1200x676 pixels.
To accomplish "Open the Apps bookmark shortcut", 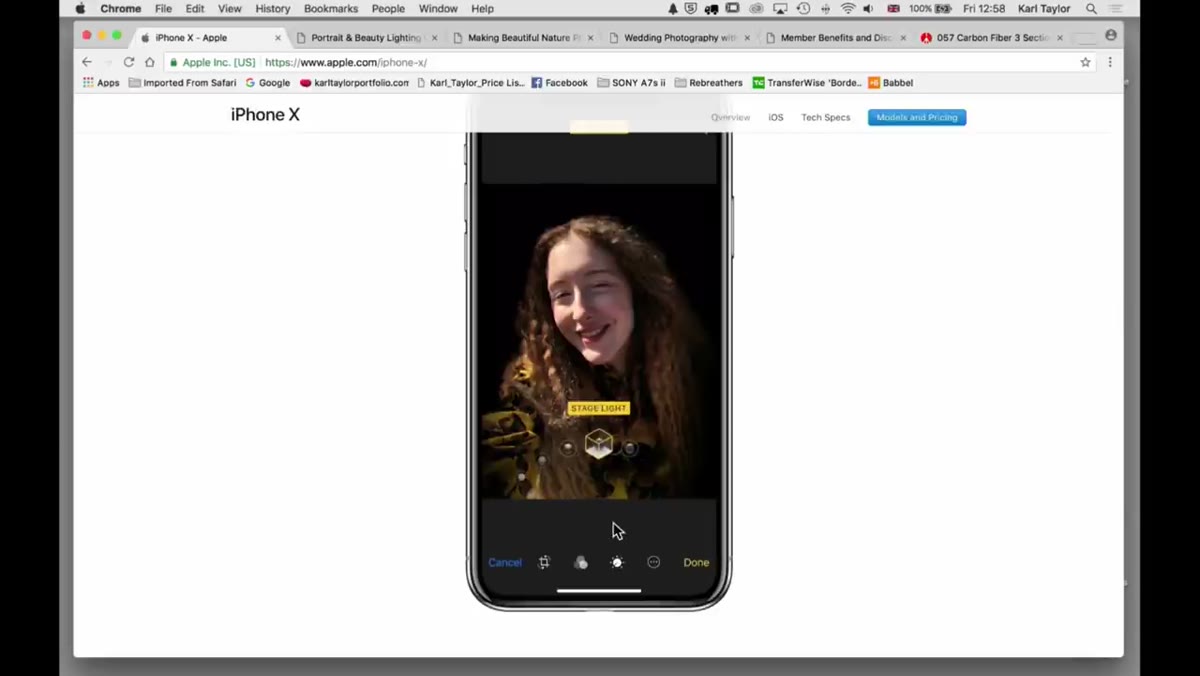I will click(x=101, y=83).
